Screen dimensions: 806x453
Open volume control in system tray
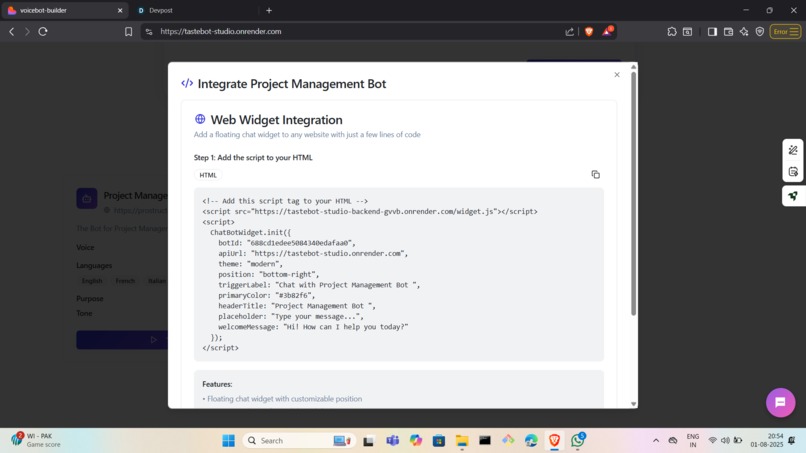click(x=725, y=441)
